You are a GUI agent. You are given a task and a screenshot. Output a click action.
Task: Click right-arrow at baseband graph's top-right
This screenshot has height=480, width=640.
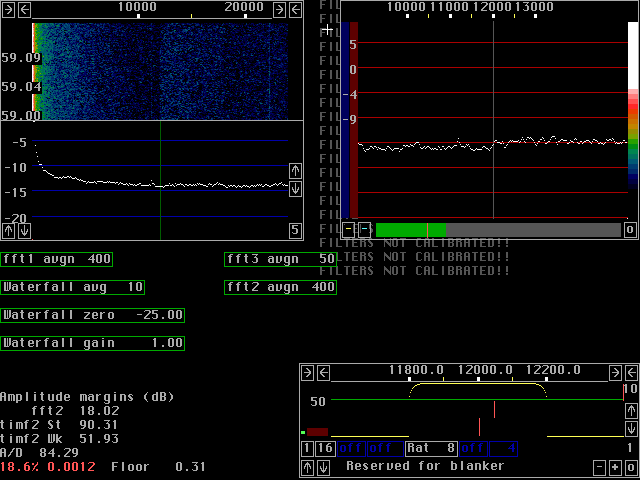click(x=615, y=373)
